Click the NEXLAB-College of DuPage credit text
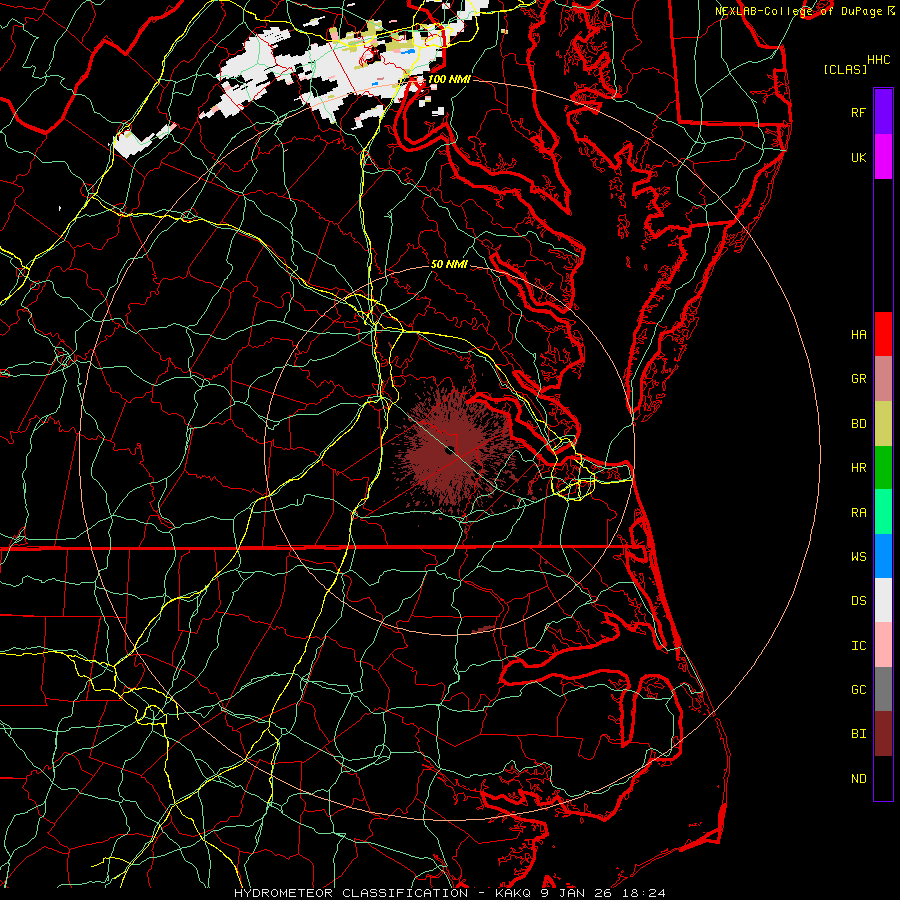 [804, 11]
